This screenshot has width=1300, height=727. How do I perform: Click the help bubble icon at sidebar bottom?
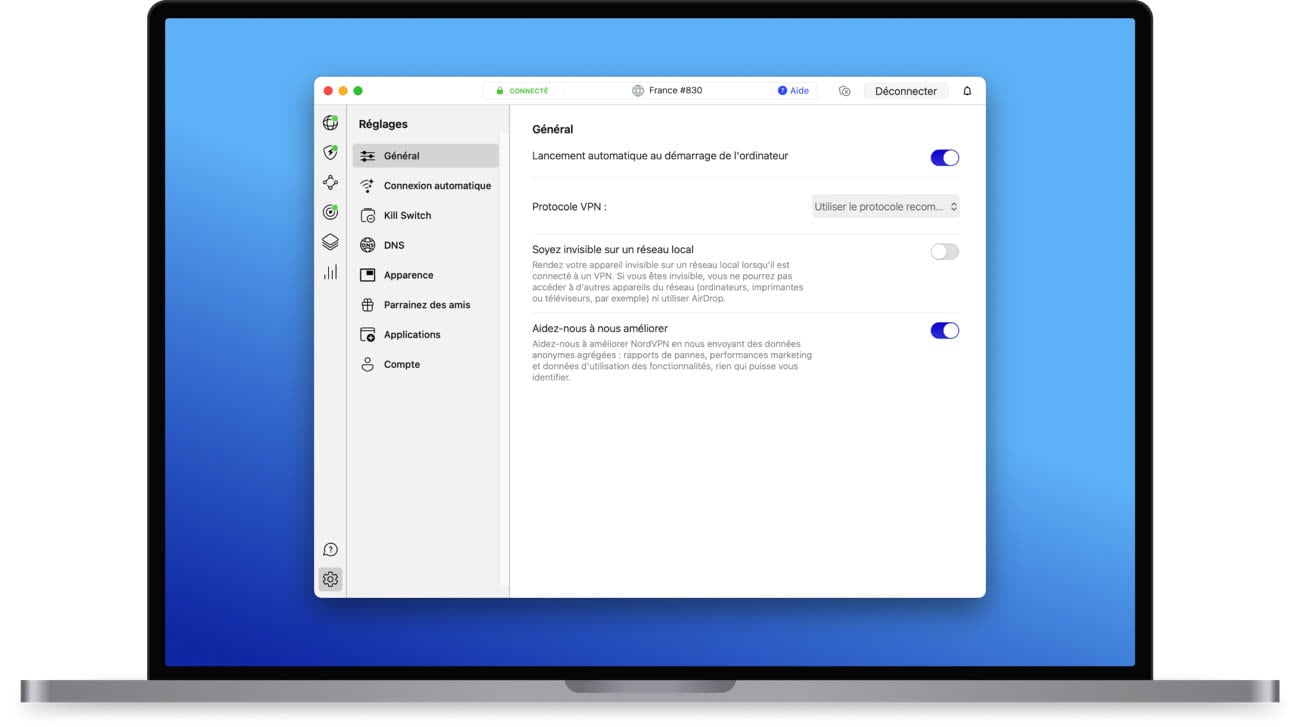pyautogui.click(x=330, y=550)
